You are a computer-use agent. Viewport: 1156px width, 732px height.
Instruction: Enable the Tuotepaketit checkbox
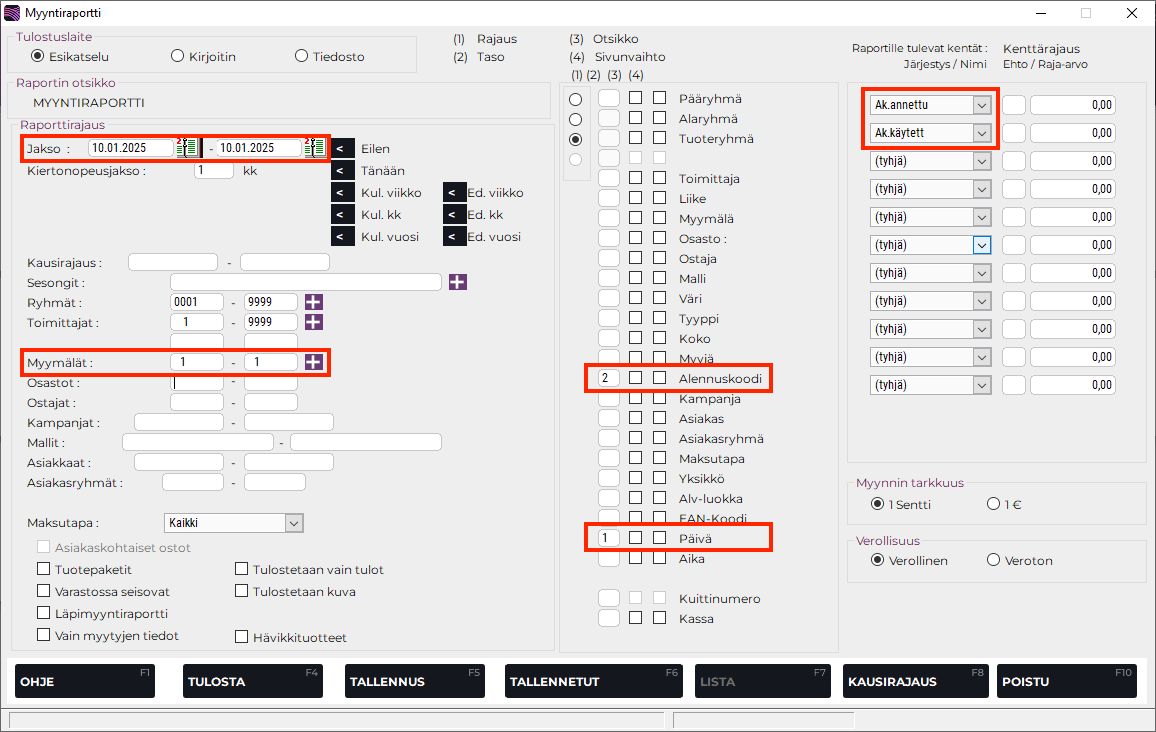(44, 569)
